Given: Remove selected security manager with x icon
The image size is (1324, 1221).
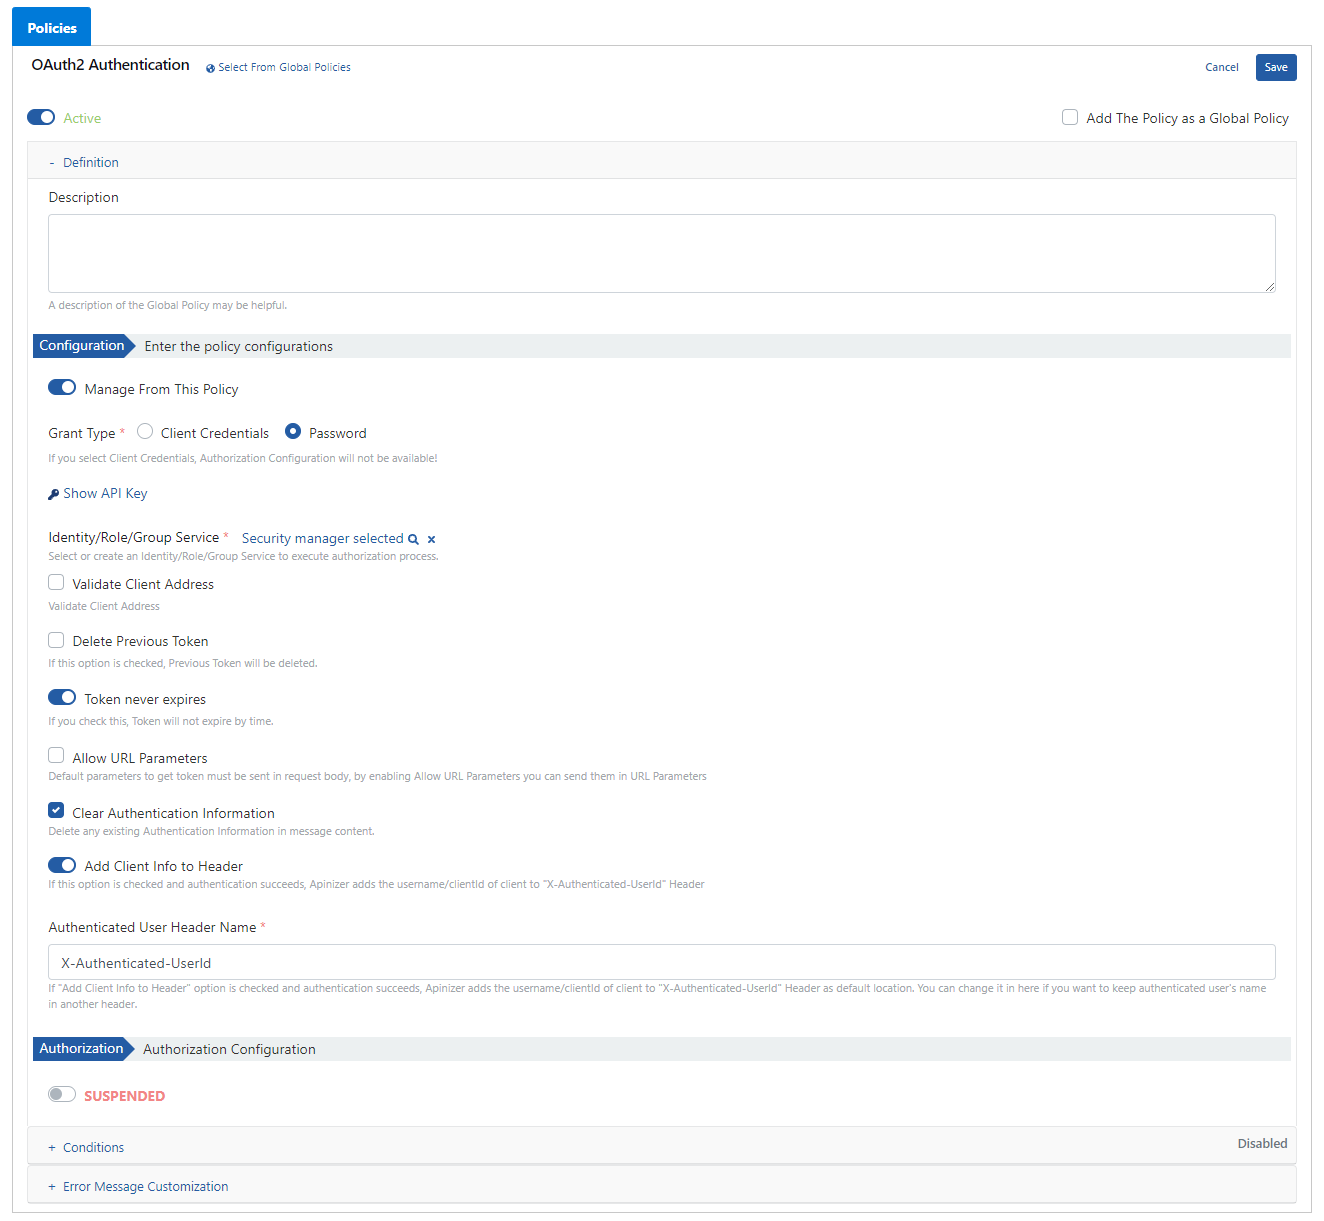Looking at the screenshot, I should (x=431, y=539).
